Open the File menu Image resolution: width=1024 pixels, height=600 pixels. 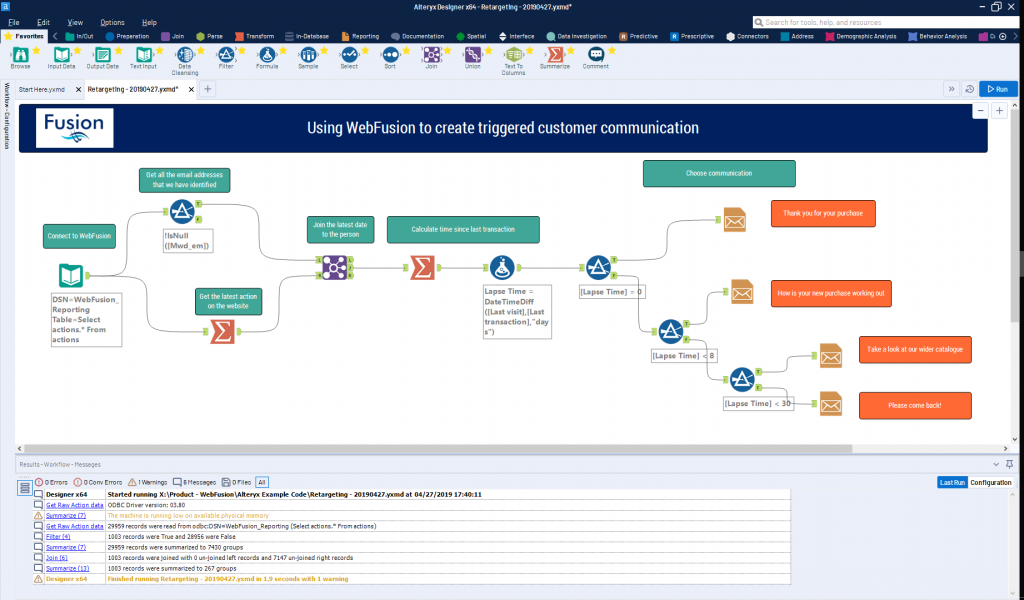pyautogui.click(x=14, y=22)
